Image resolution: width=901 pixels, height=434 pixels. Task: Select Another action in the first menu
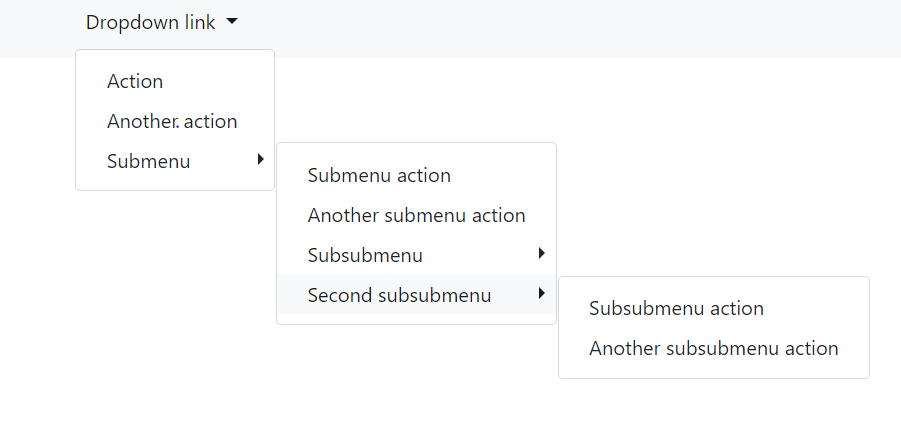pyautogui.click(x=172, y=122)
